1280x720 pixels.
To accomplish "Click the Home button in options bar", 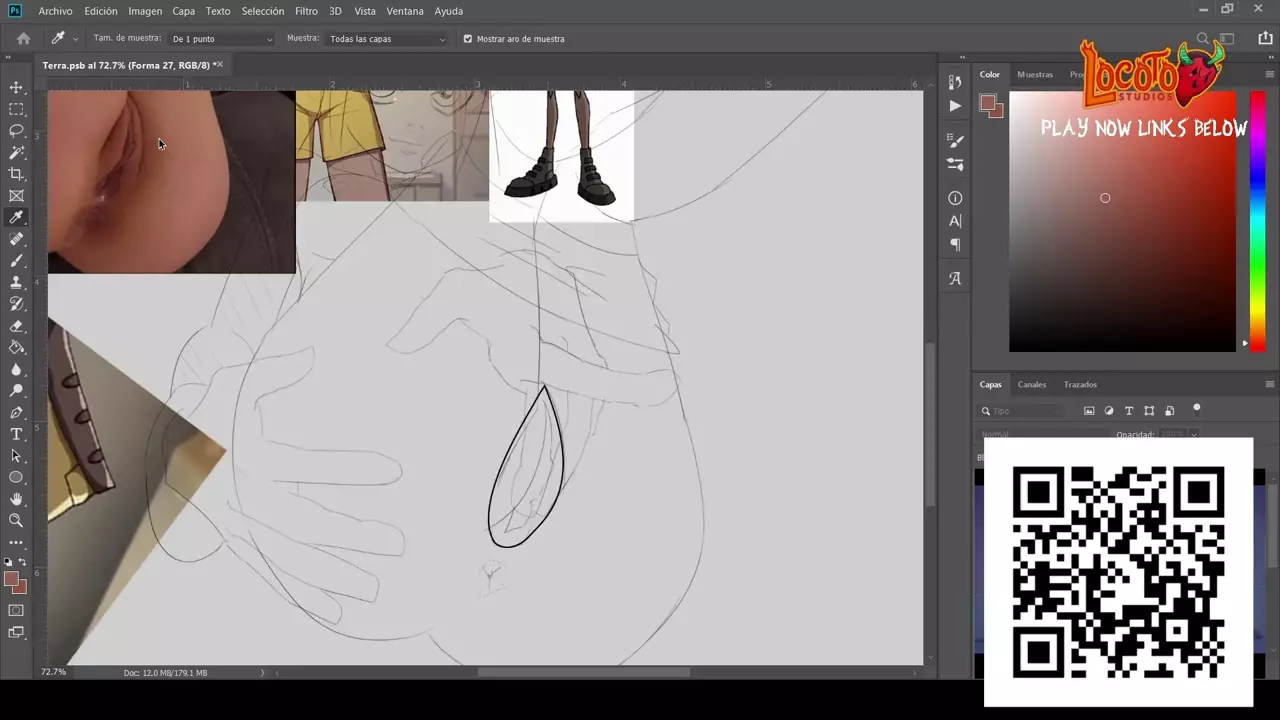I will pyautogui.click(x=23, y=39).
